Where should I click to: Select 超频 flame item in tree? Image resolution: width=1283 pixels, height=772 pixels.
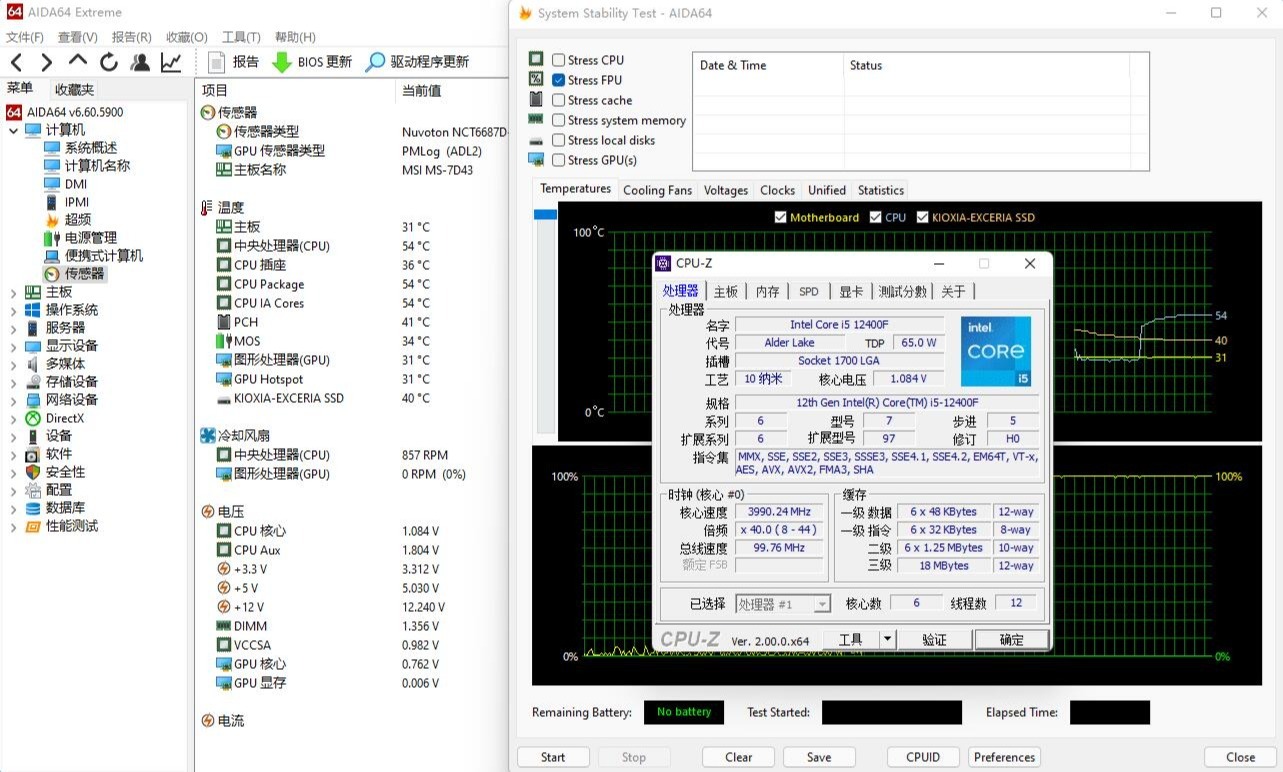(x=78, y=220)
